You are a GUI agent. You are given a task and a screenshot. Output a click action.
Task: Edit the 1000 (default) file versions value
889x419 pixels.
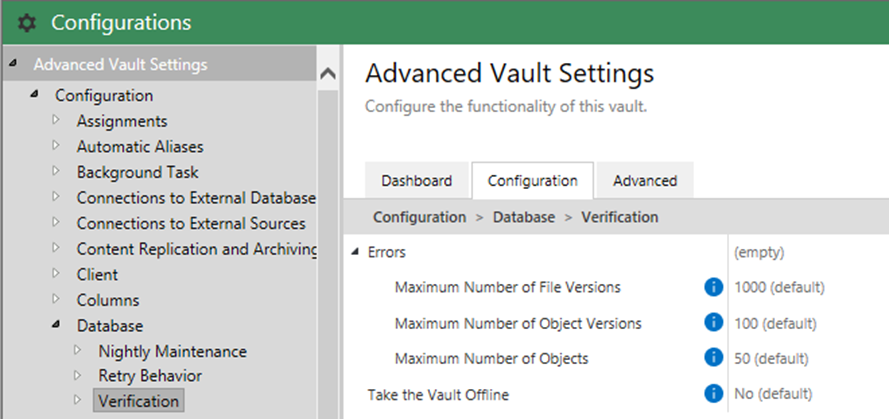pos(779,287)
